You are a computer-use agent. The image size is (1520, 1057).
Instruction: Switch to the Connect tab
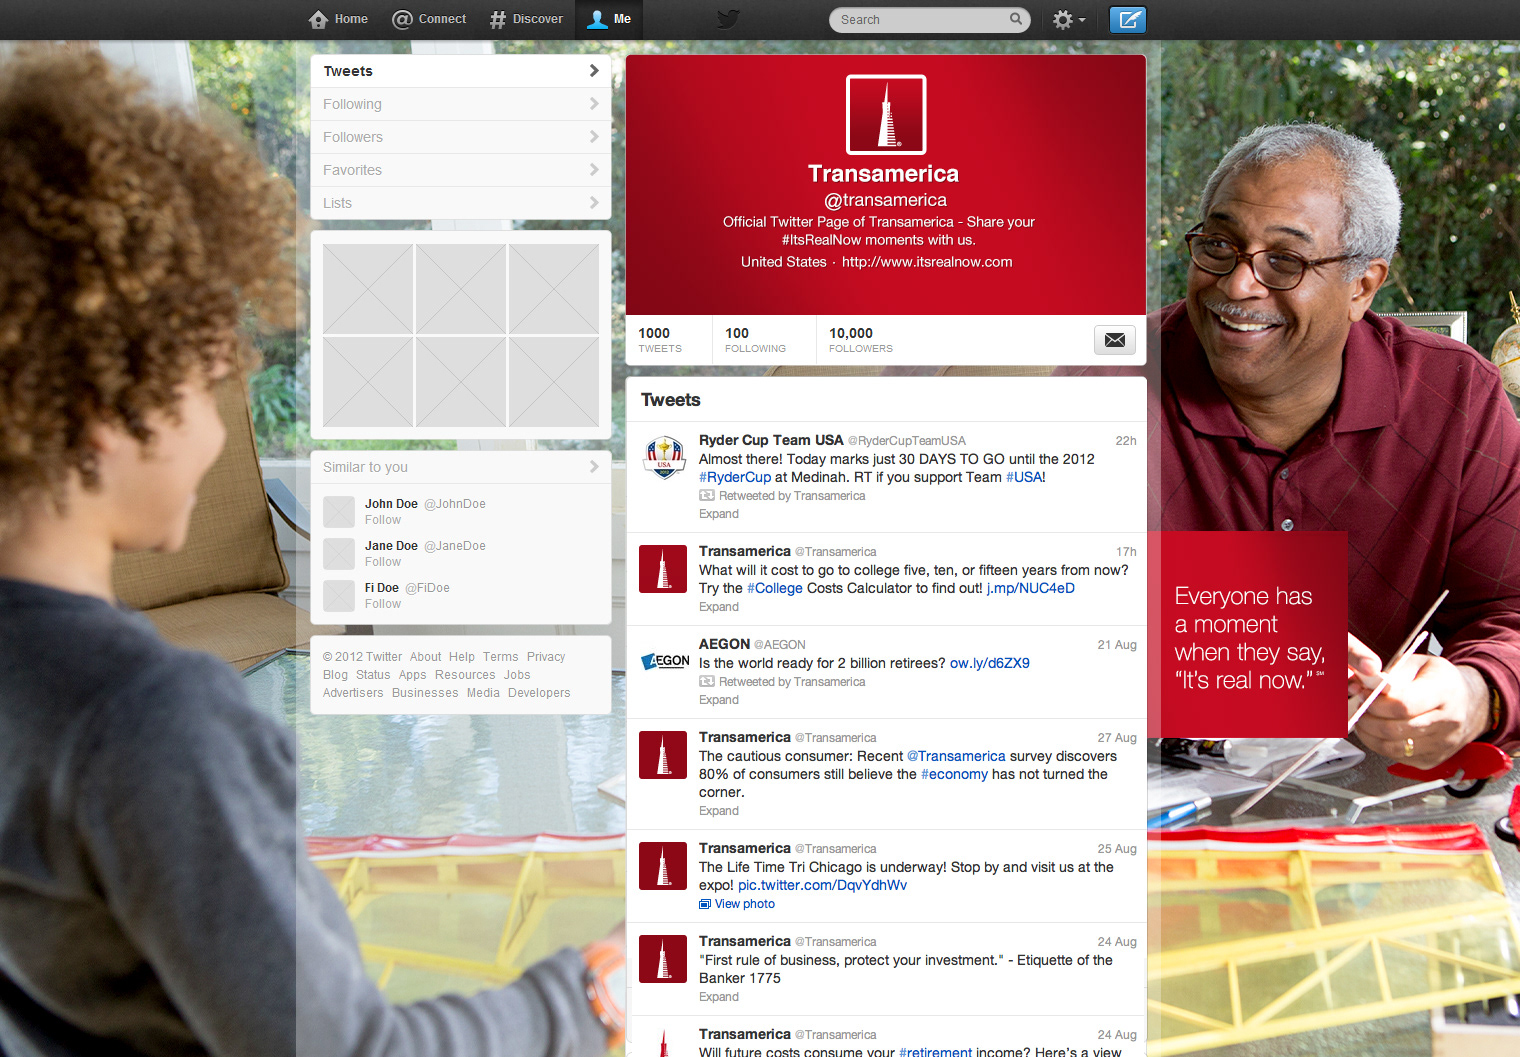point(442,19)
